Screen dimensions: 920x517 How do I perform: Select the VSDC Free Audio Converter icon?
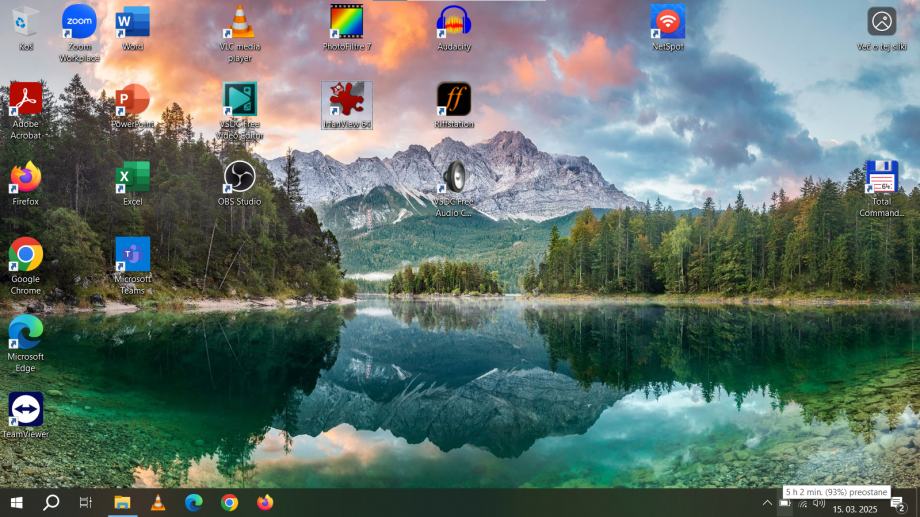click(x=454, y=188)
